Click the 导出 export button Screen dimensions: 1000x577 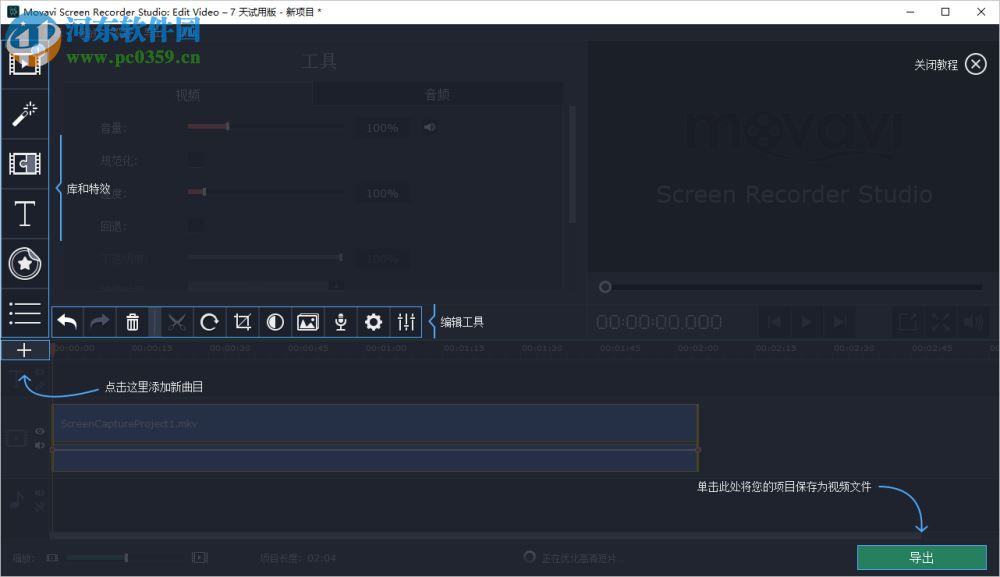coord(921,557)
